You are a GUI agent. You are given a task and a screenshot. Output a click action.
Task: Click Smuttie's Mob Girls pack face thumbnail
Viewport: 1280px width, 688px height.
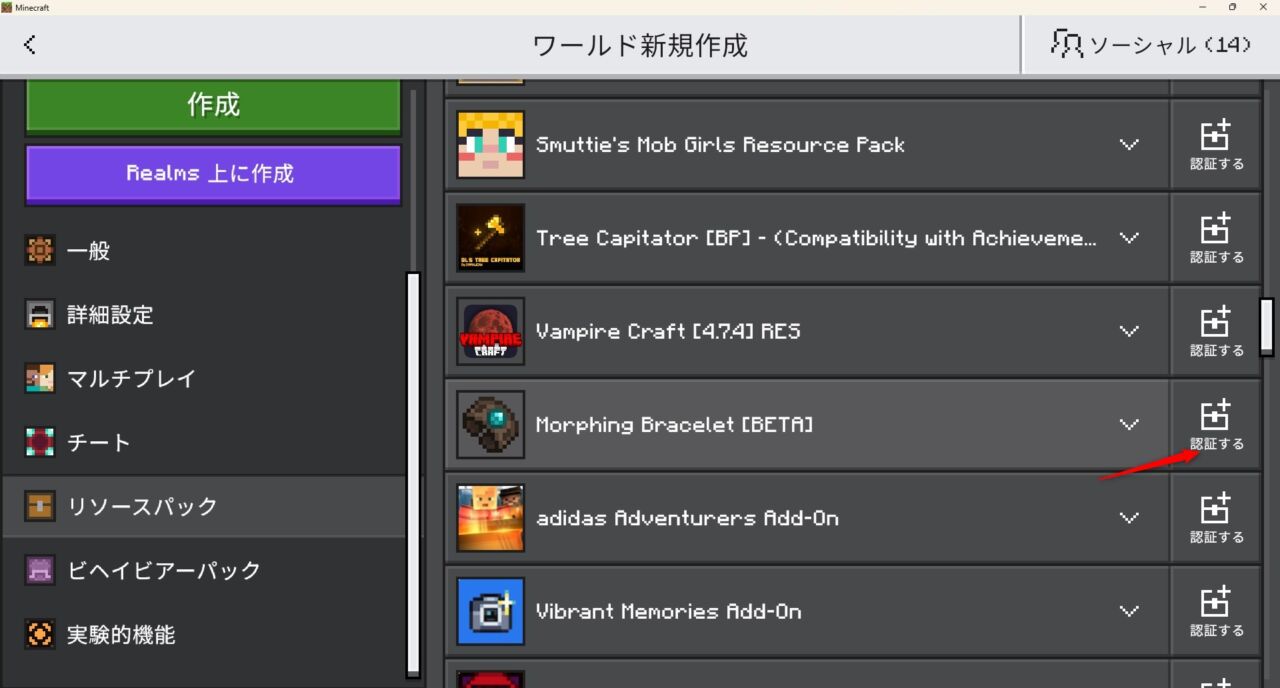point(491,145)
